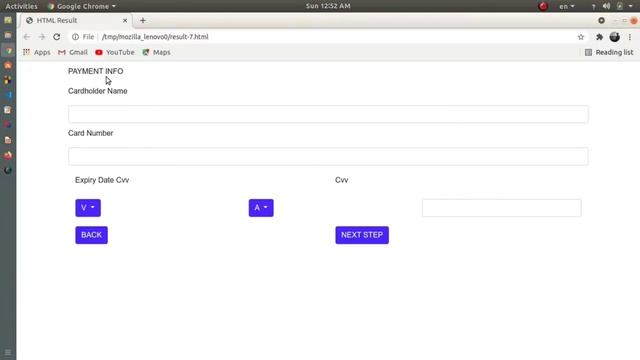
Task: Click the browser back arrow
Action: [x=27, y=37]
